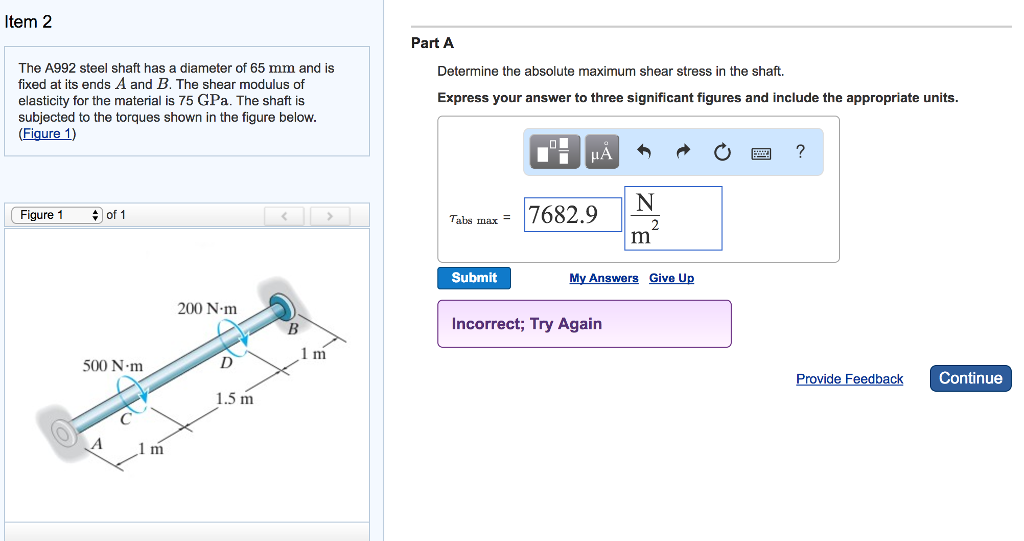The height and width of the screenshot is (541, 1024).
Task: Open the Provide Feedback link
Action: pyautogui.click(x=849, y=379)
